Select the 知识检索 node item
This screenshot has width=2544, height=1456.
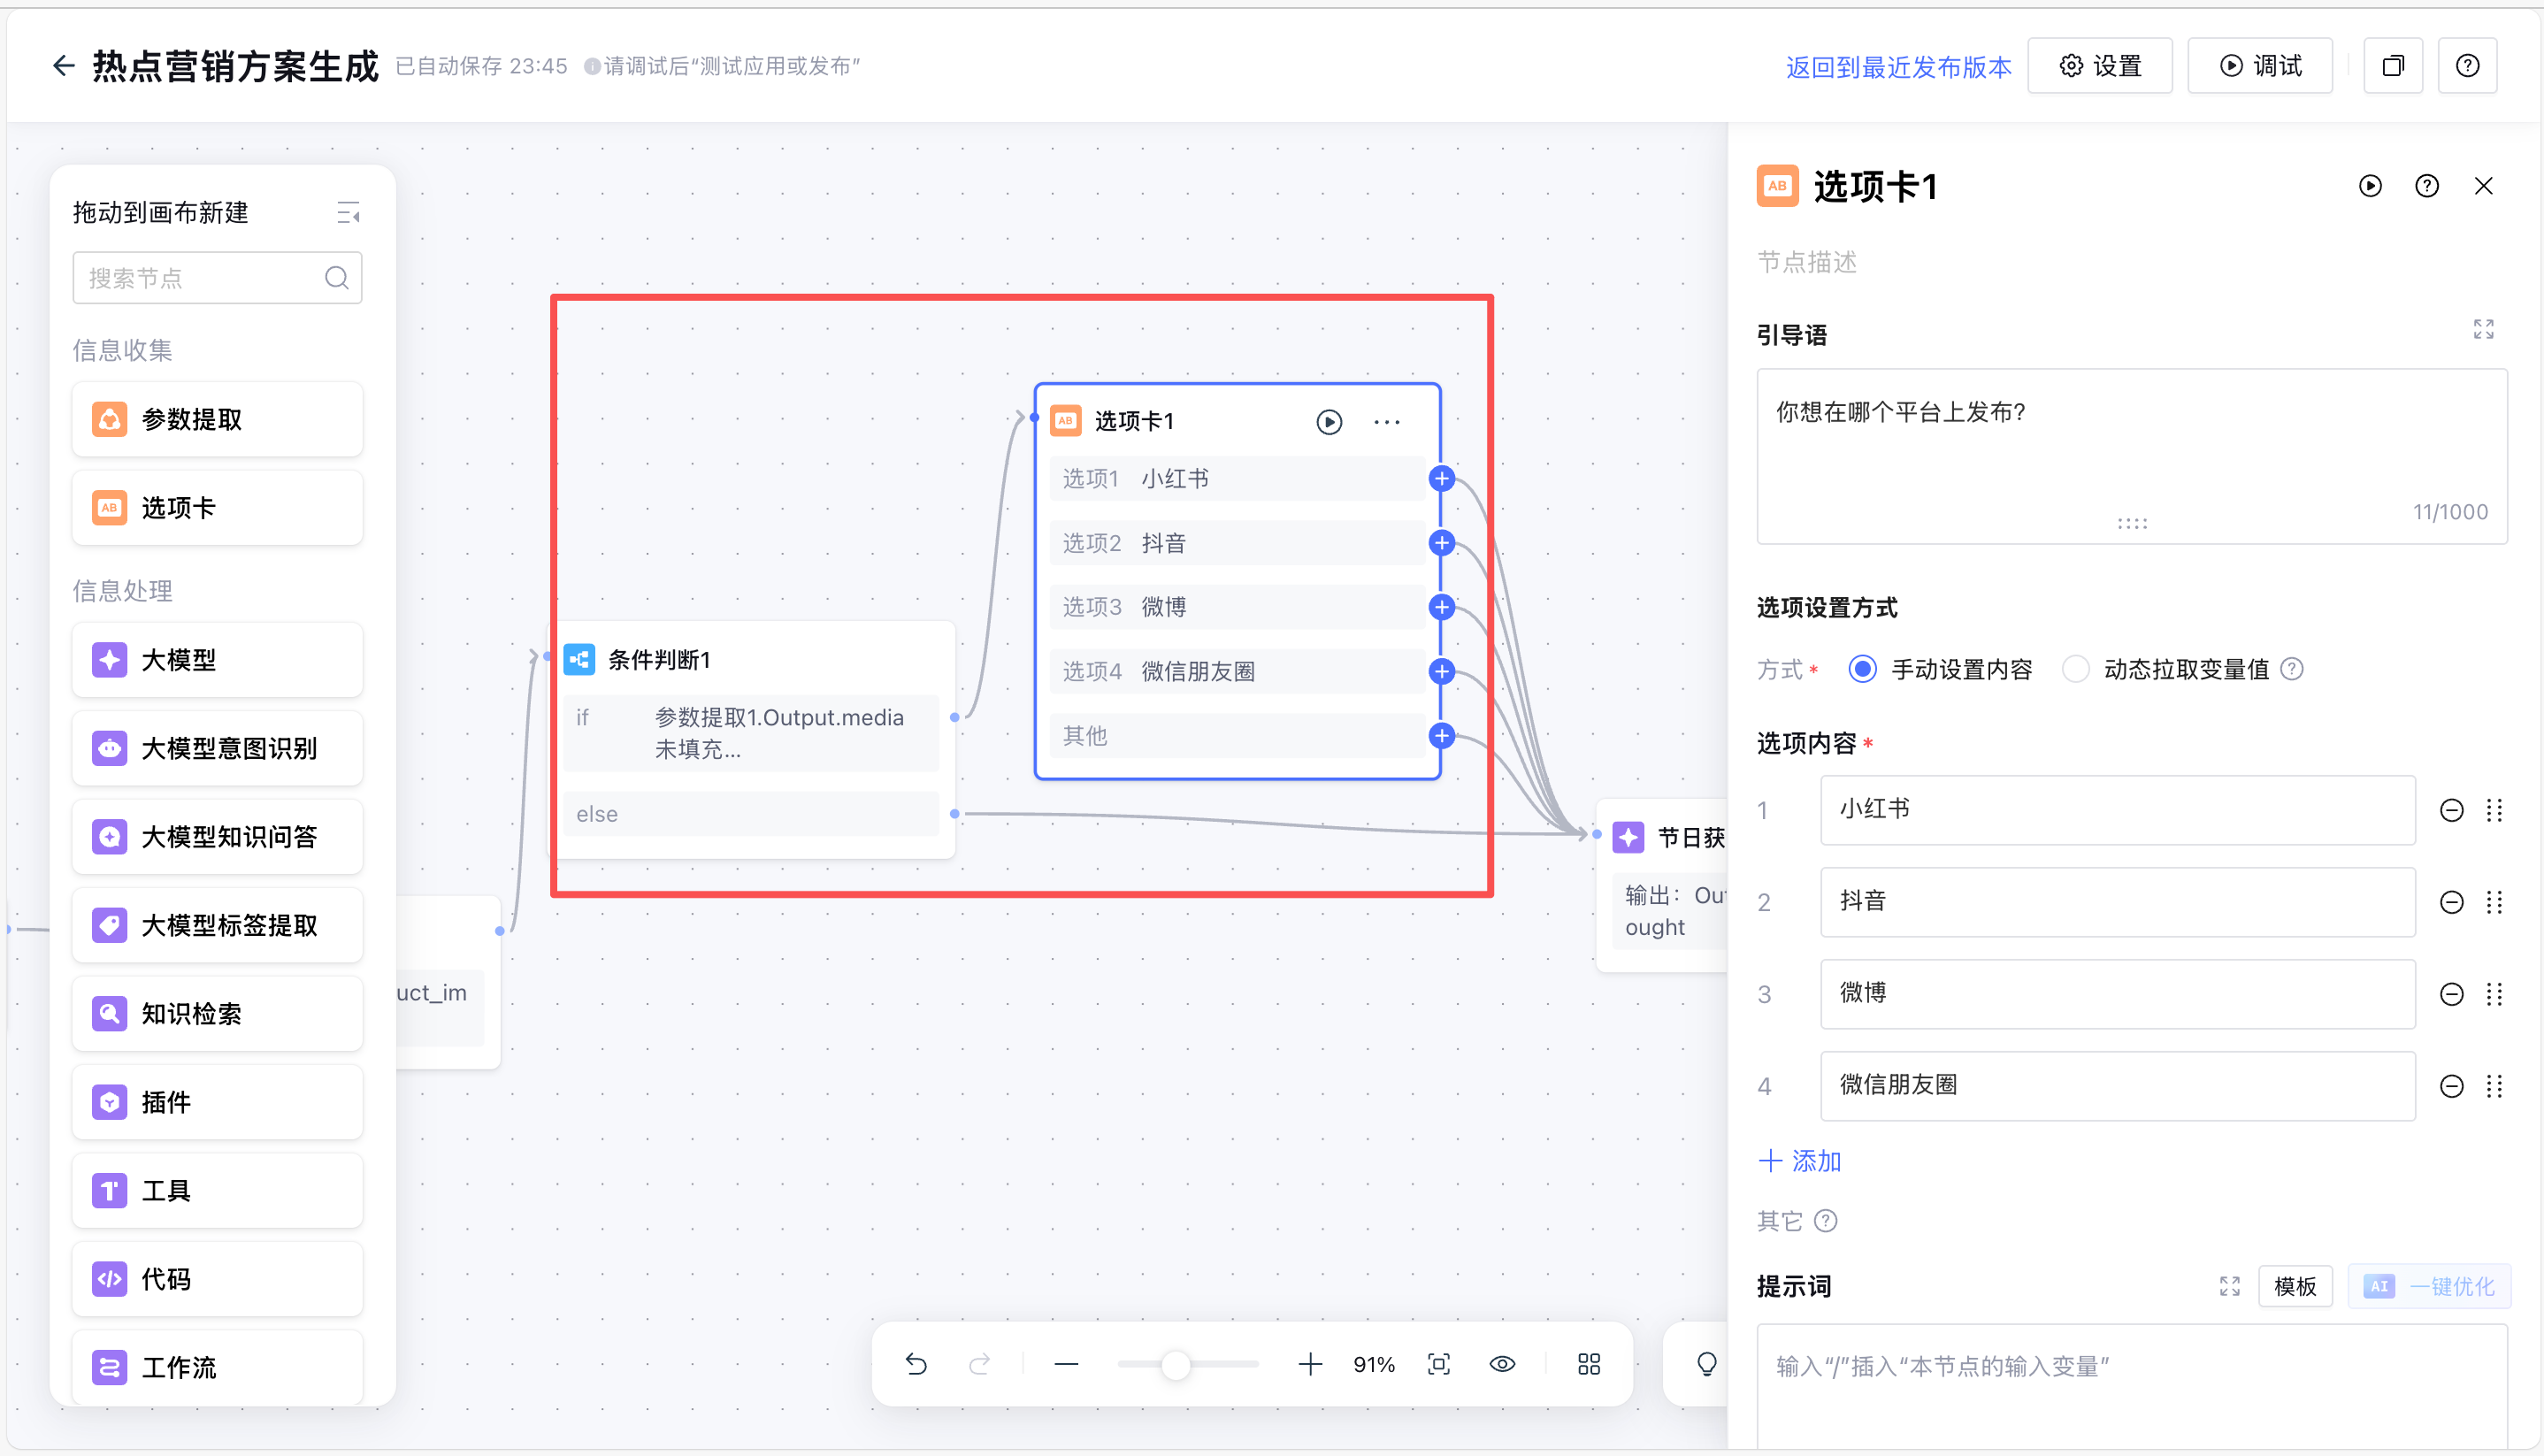(217, 1013)
